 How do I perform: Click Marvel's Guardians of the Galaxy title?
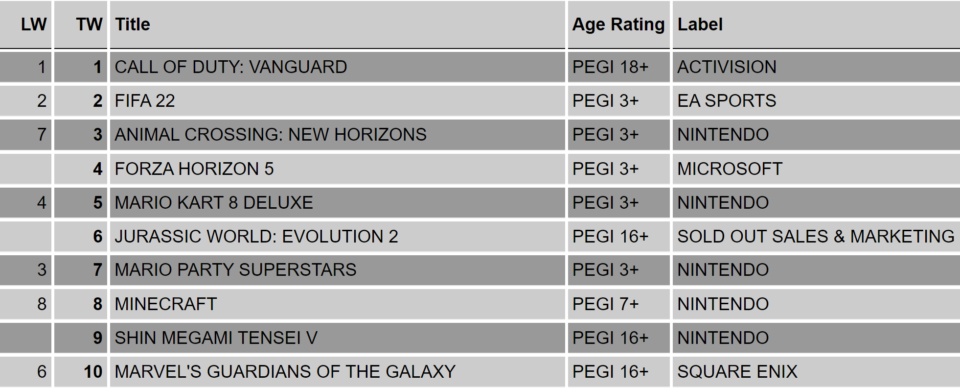coord(285,372)
